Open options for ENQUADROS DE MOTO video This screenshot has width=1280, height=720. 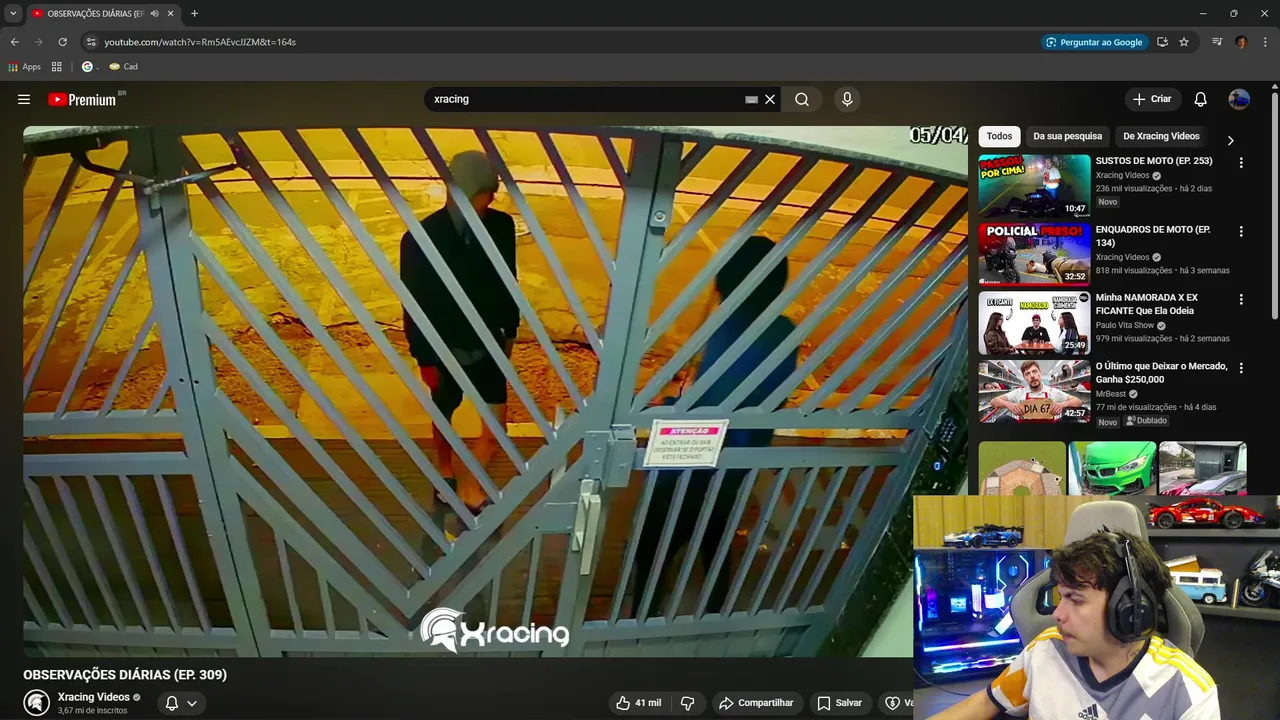pos(1241,231)
